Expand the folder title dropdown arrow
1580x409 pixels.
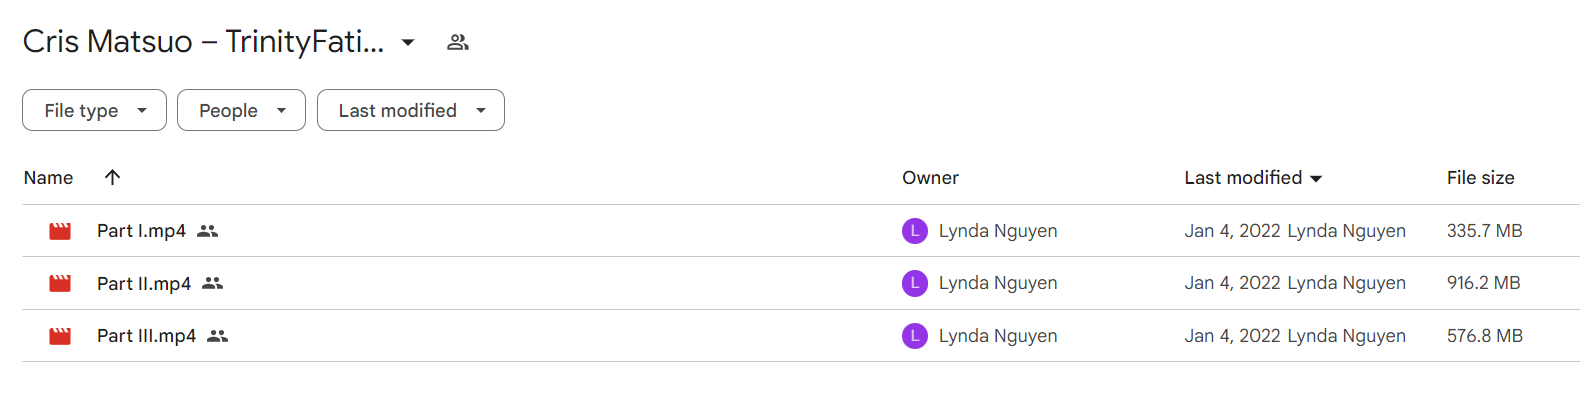click(x=408, y=42)
